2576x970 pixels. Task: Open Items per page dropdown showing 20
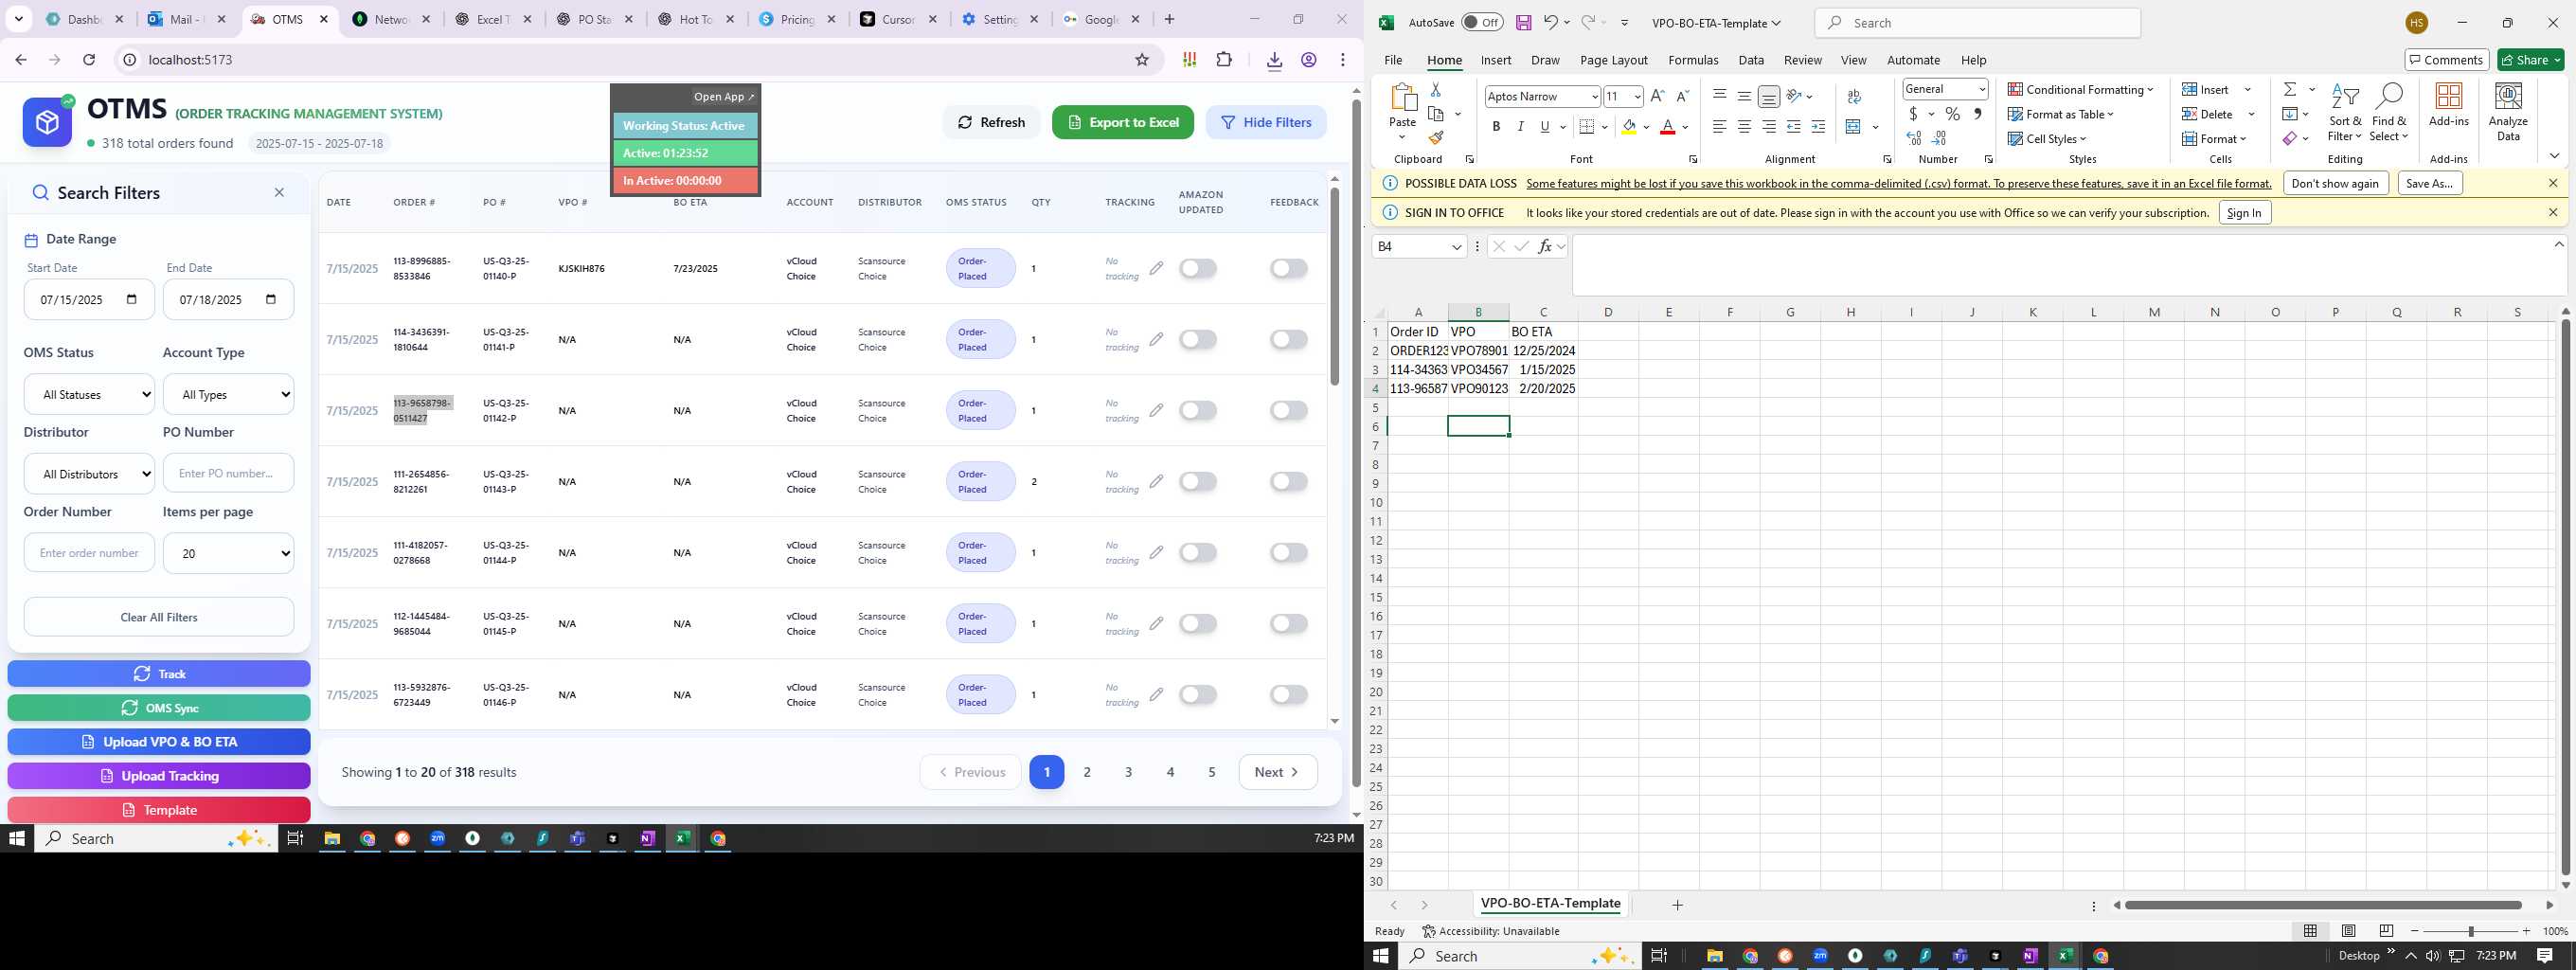(x=228, y=553)
